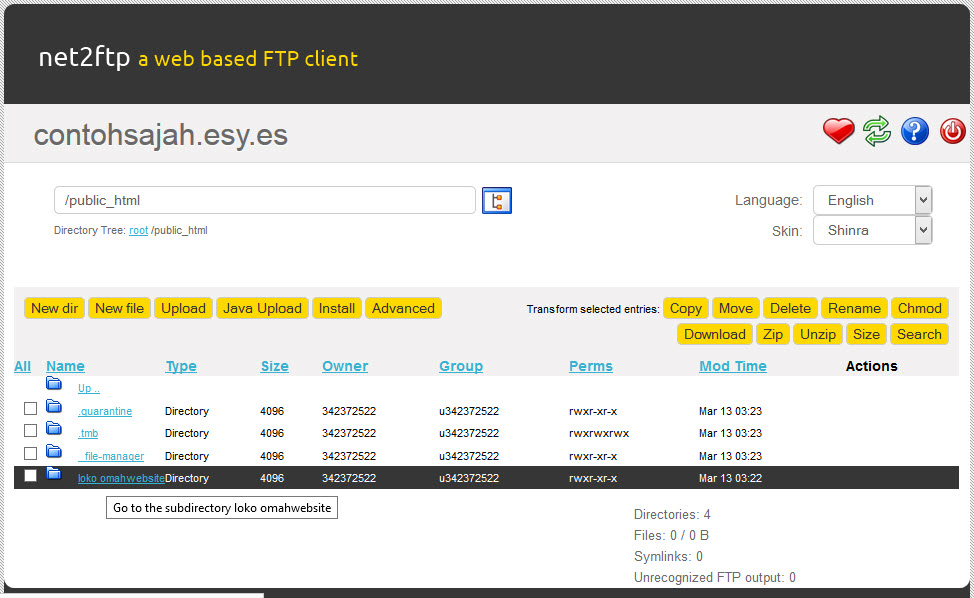
Task: Open the Language dropdown
Action: pos(872,200)
